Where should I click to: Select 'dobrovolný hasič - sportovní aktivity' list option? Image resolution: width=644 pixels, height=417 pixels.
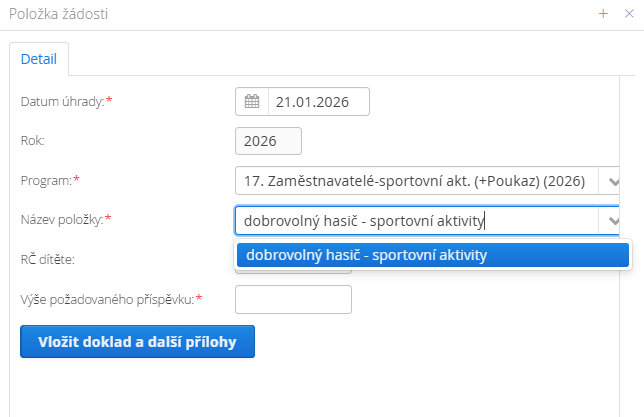(432, 255)
